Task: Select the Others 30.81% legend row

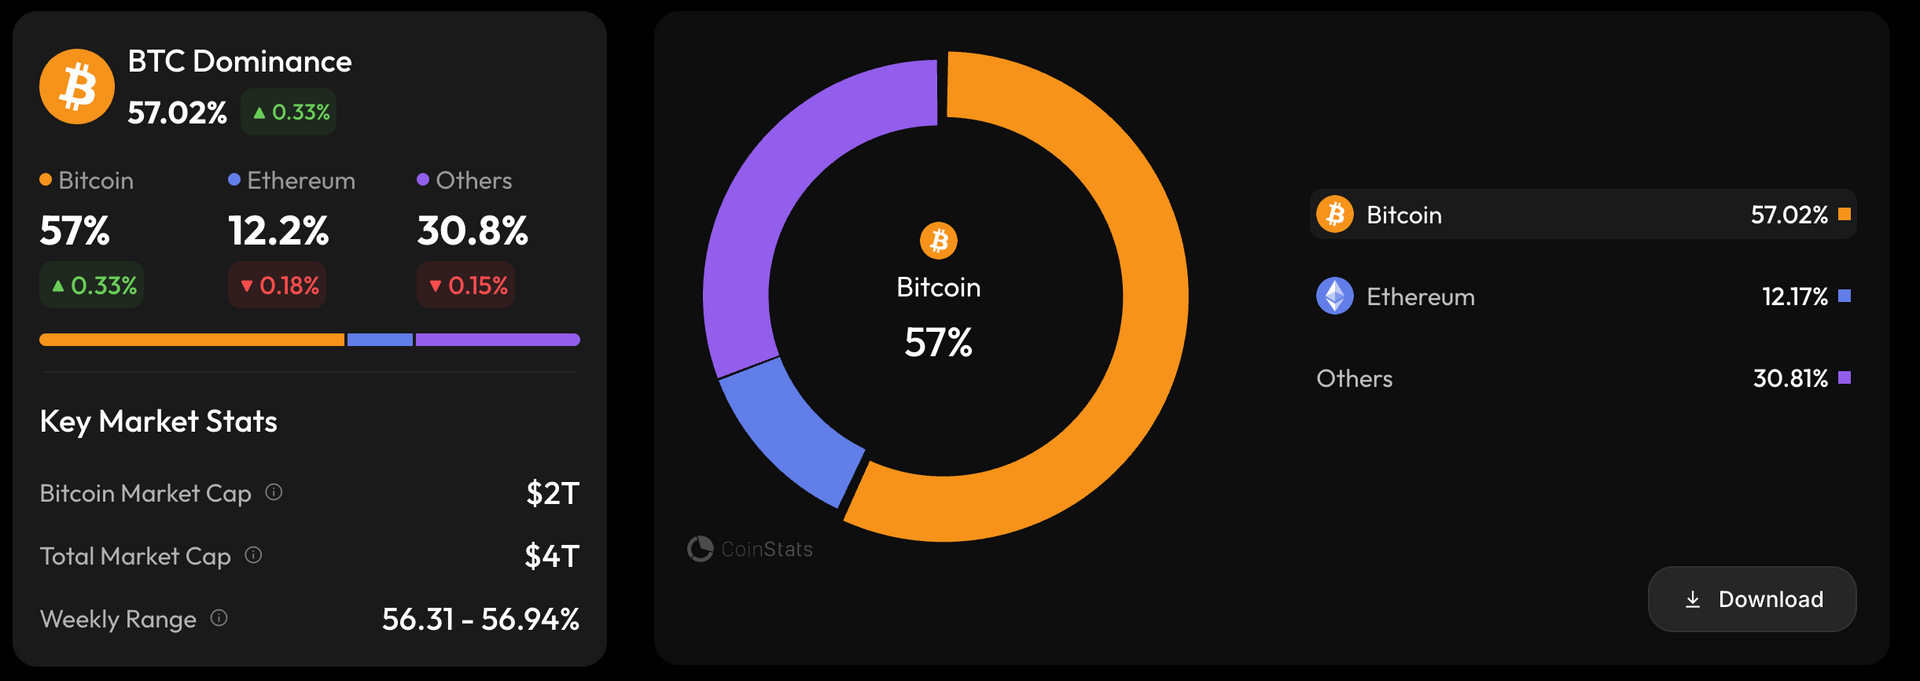Action: point(1582,378)
